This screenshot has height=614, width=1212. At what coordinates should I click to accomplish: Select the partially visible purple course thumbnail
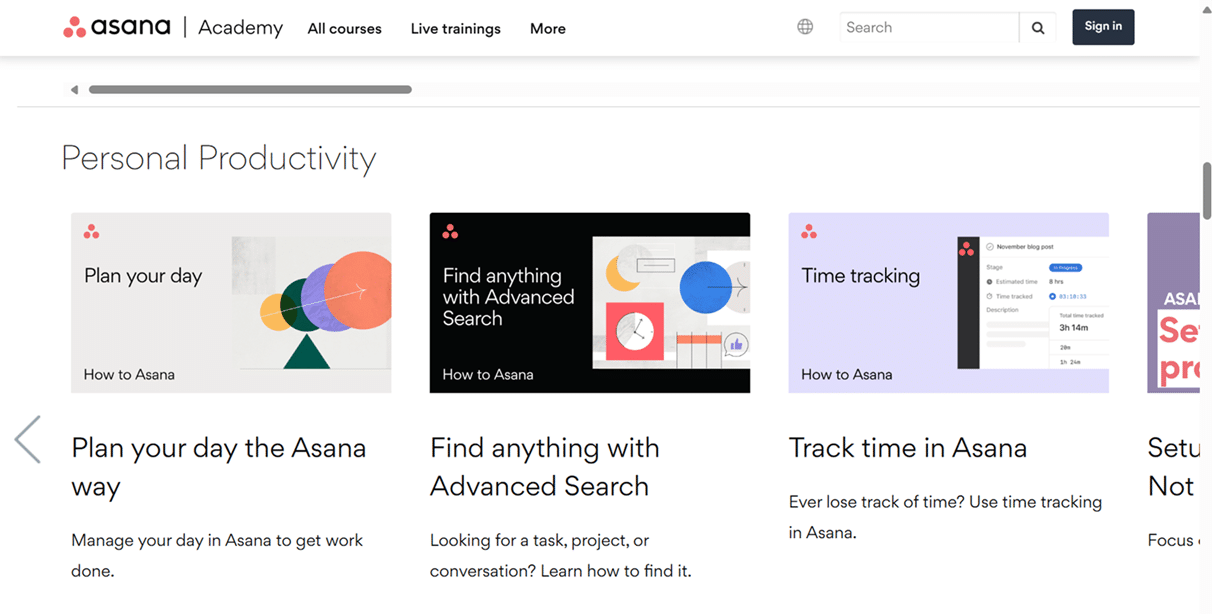(1173, 302)
